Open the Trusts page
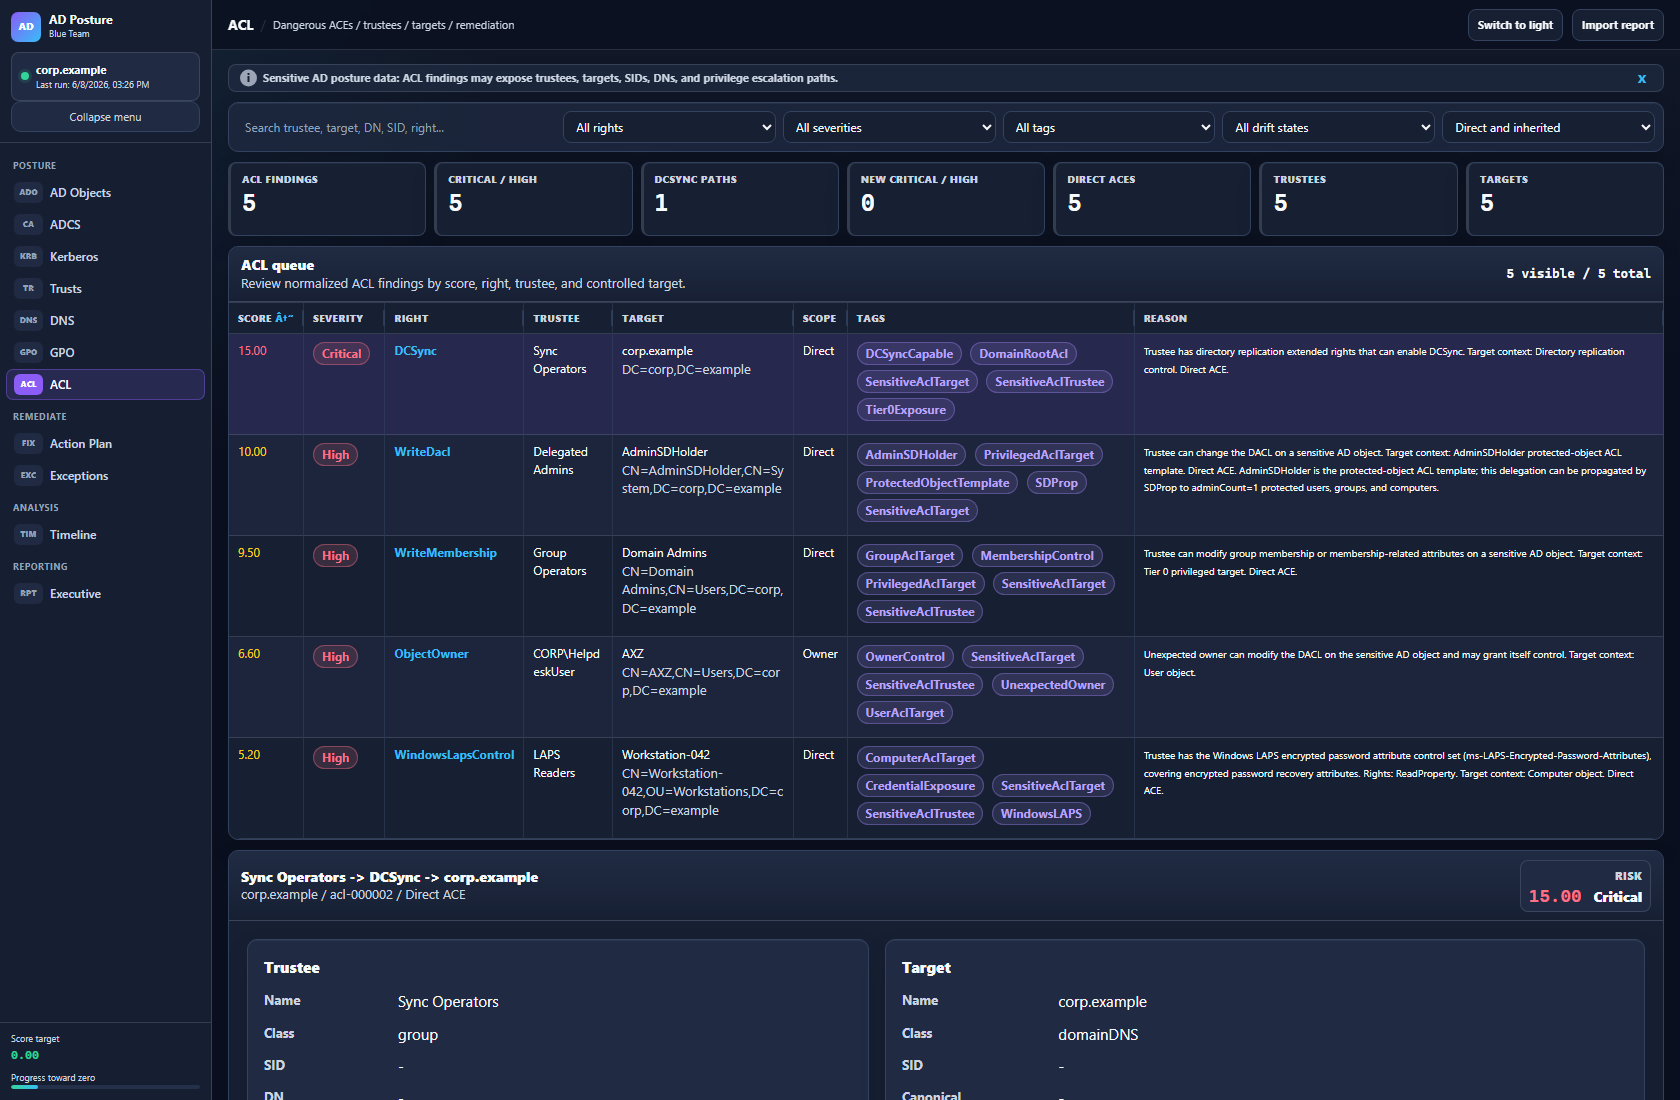This screenshot has height=1100, width=1680. pos(105,289)
